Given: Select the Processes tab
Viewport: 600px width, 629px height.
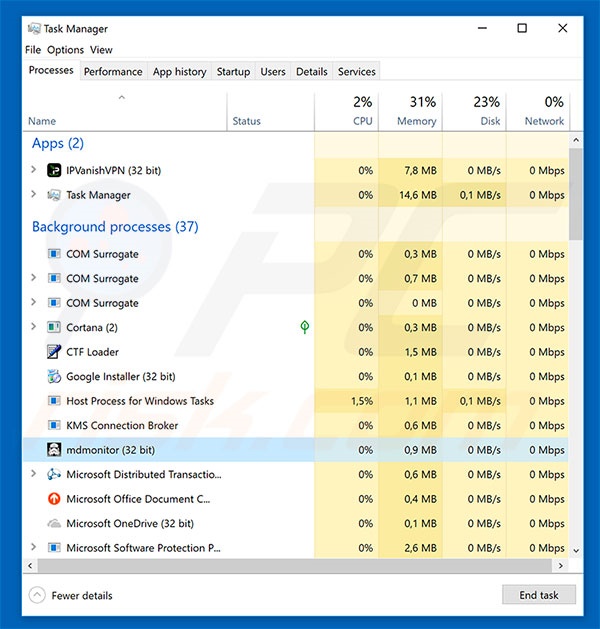Looking at the screenshot, I should click(51, 70).
